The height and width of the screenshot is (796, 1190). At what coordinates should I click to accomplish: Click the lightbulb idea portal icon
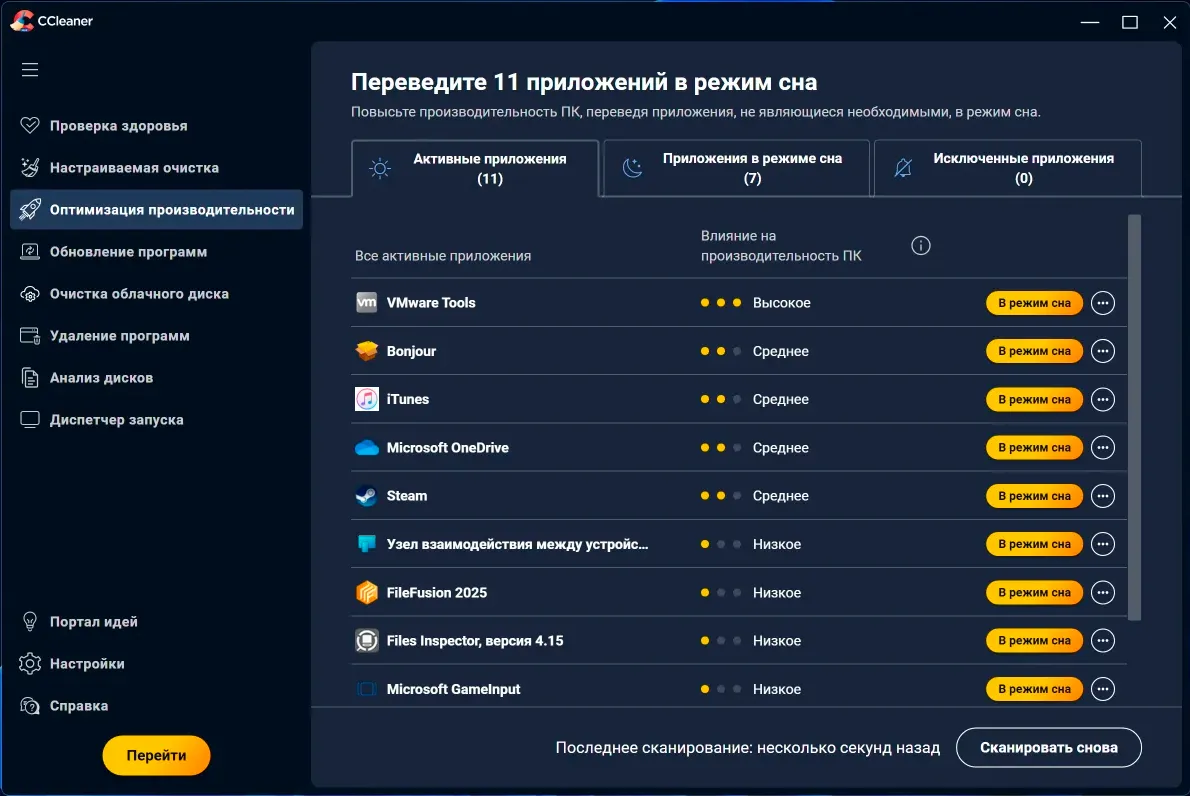coord(30,621)
